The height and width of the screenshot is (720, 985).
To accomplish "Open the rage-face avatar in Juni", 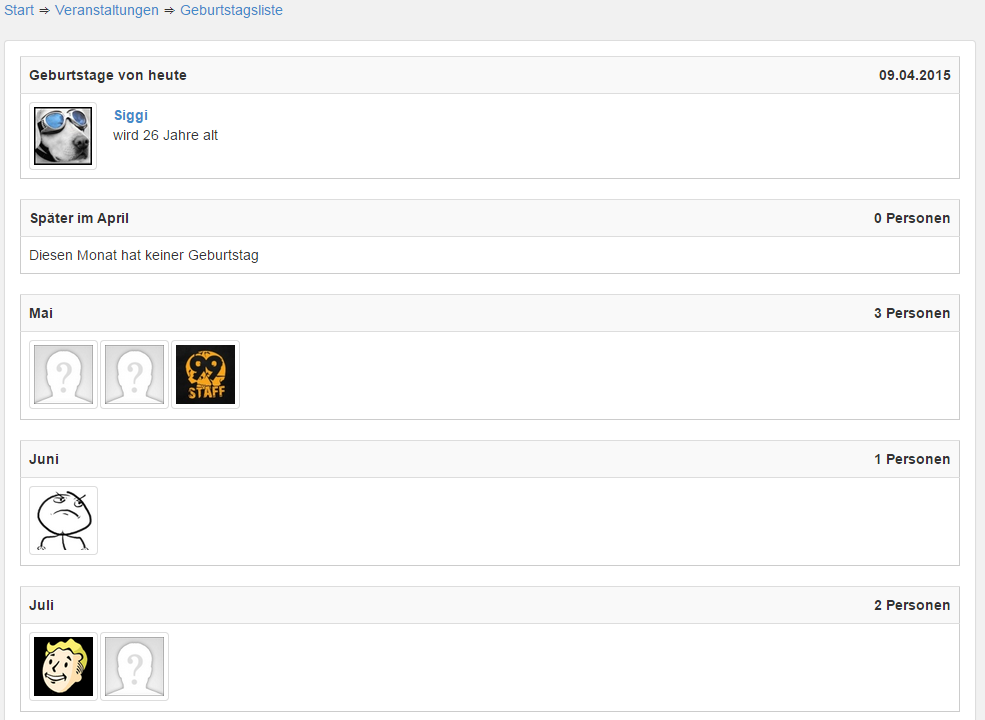I will (63, 520).
